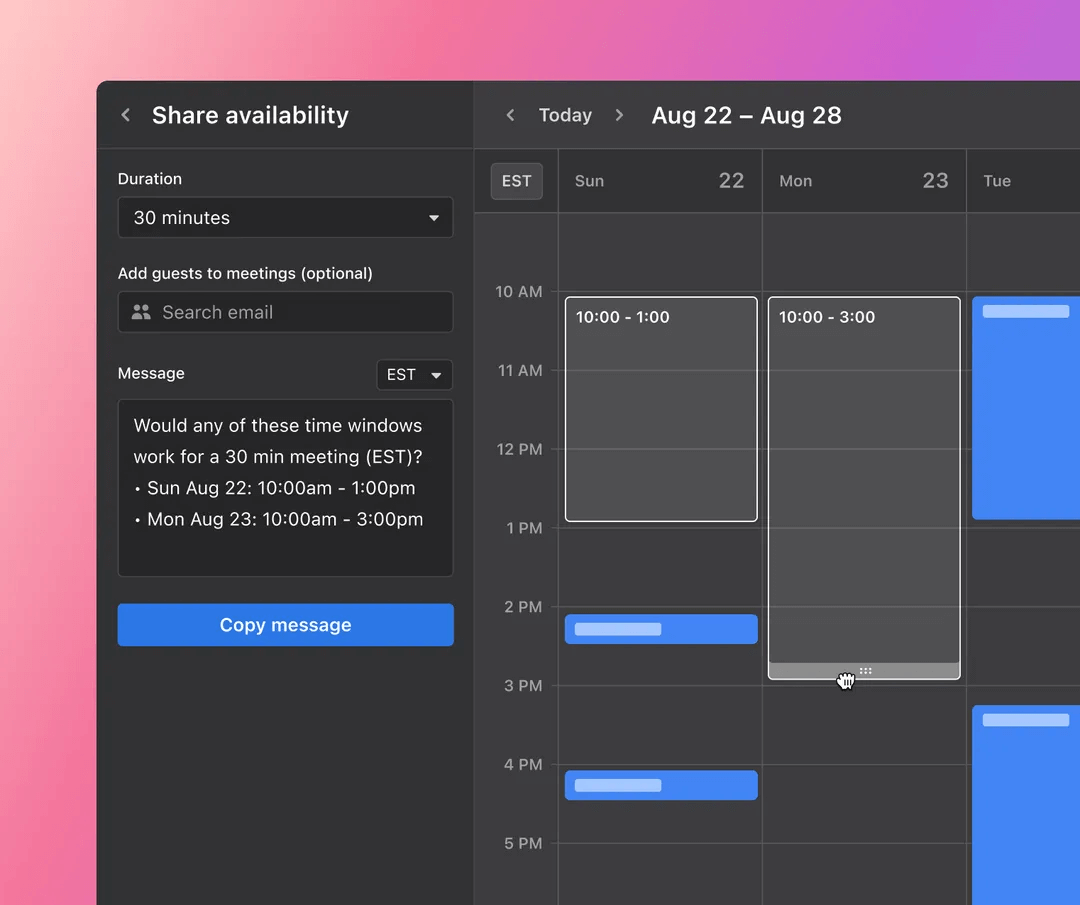This screenshot has width=1080, height=905.
Task: Open the Tuesday morning blue event
Action: pos(1026,408)
